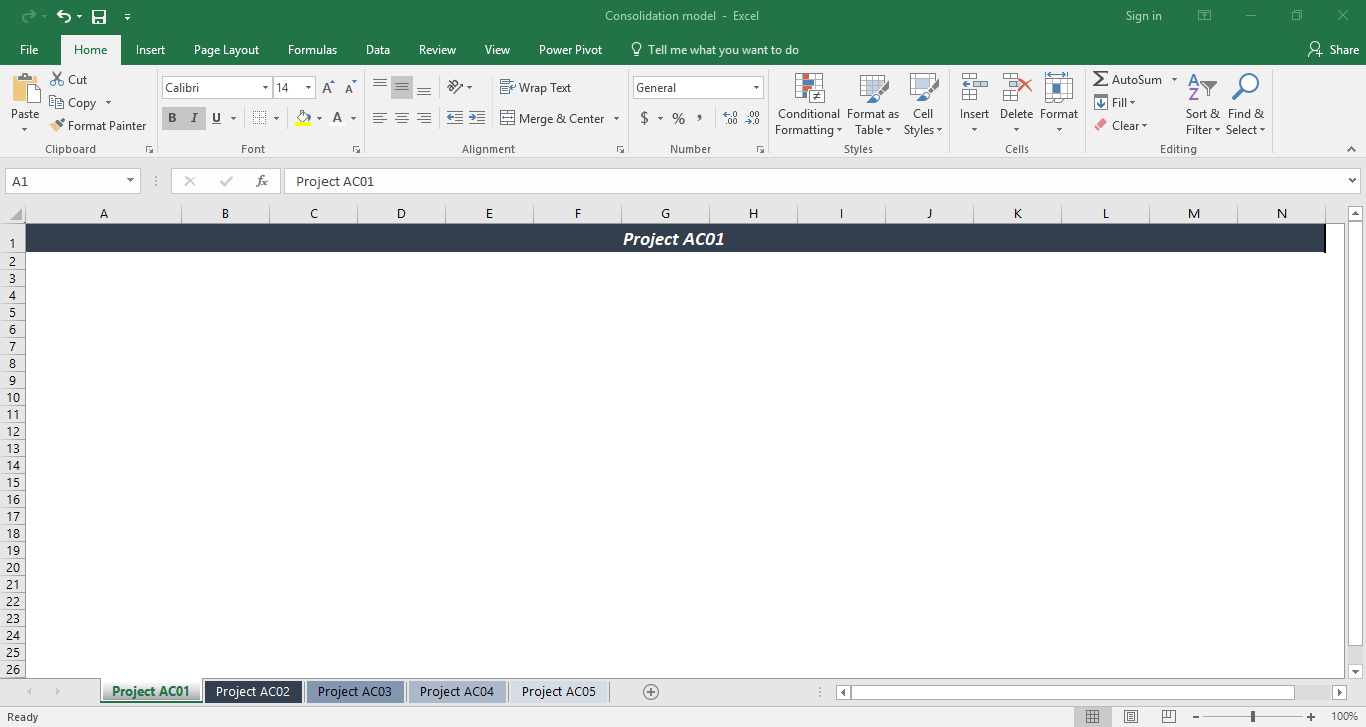Click the AutoSum sigma icon

1101,79
